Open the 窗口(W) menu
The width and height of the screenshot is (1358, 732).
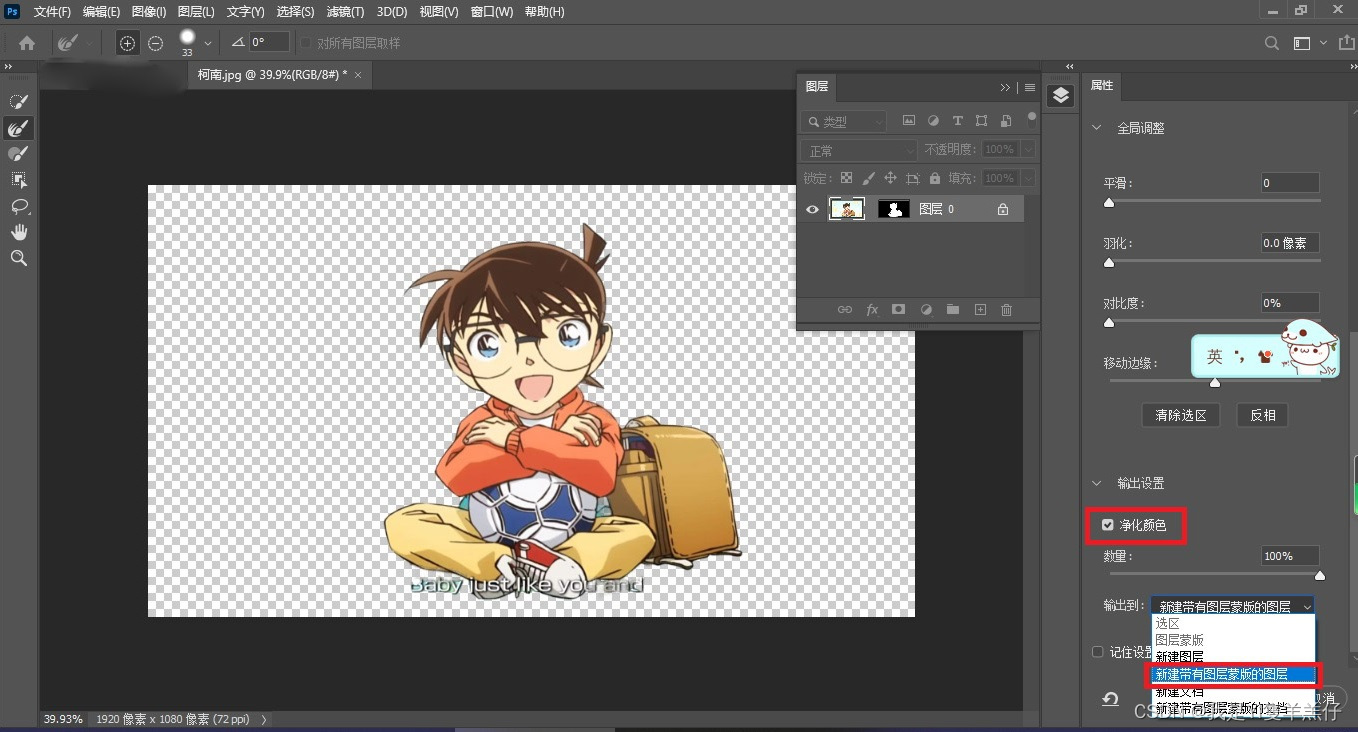coord(491,12)
